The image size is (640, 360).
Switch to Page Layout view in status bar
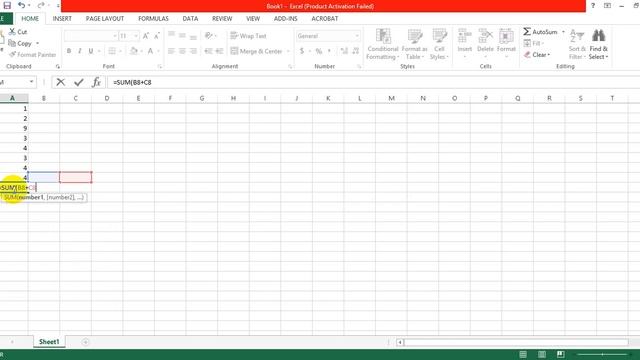coord(542,354)
